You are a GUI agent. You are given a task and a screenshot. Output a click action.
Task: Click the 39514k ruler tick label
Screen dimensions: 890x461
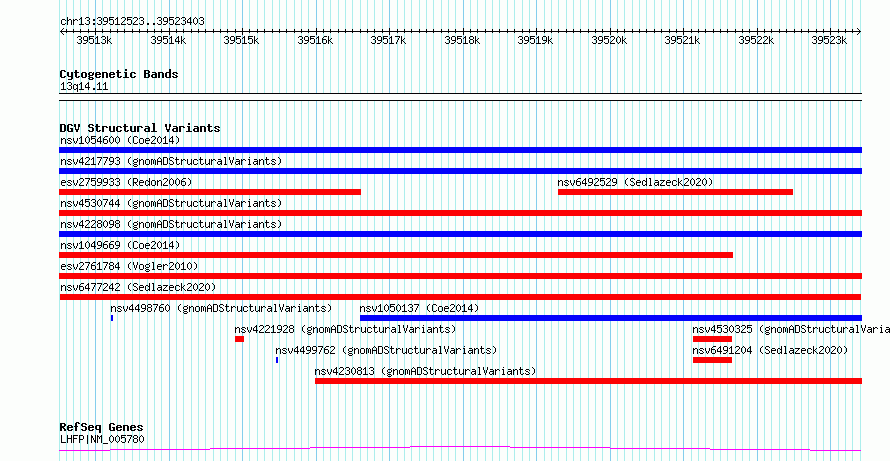coord(168,40)
